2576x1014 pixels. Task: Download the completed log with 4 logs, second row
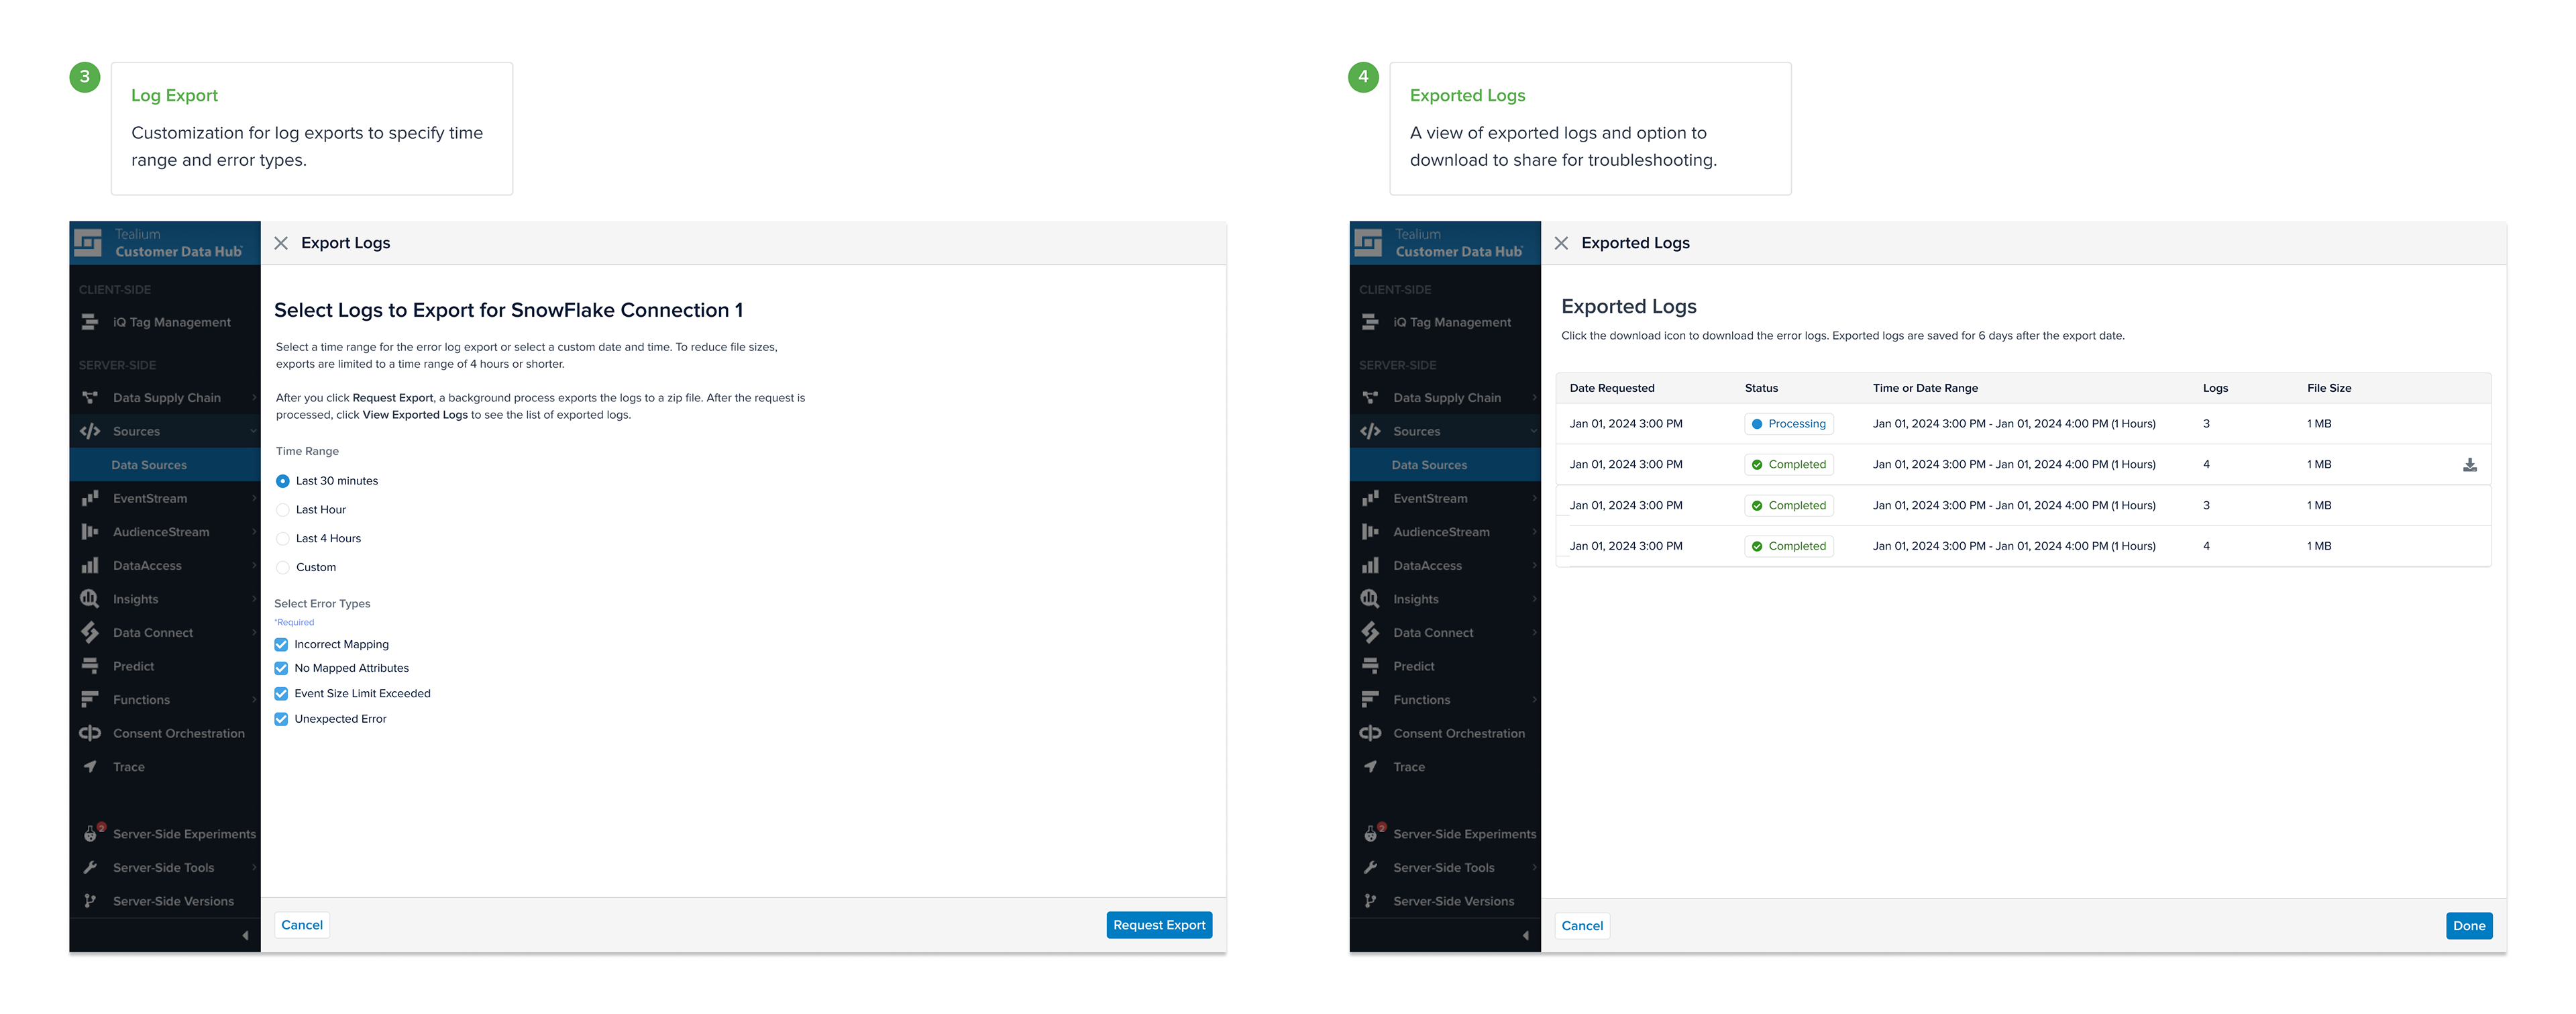(x=2469, y=465)
